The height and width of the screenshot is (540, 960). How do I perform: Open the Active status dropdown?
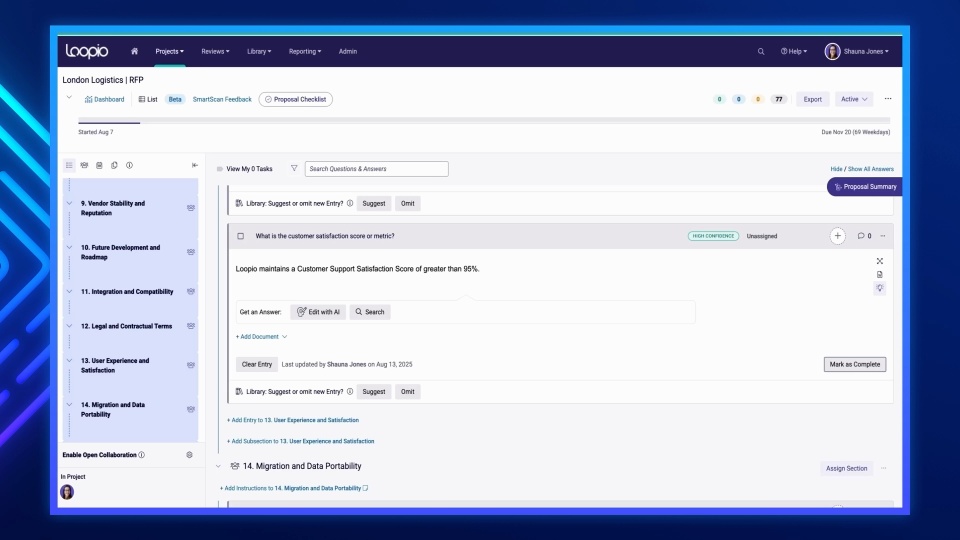tap(854, 99)
